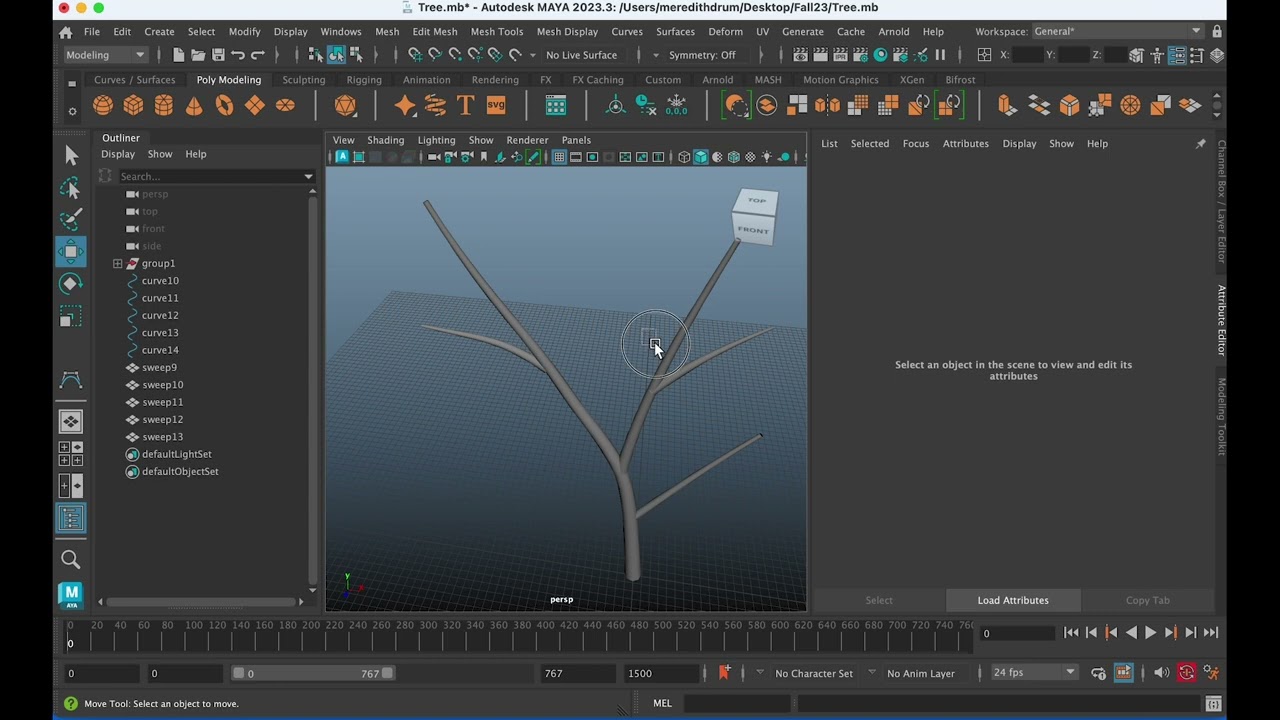Select the polygon sphere shelf icon

(x=103, y=105)
